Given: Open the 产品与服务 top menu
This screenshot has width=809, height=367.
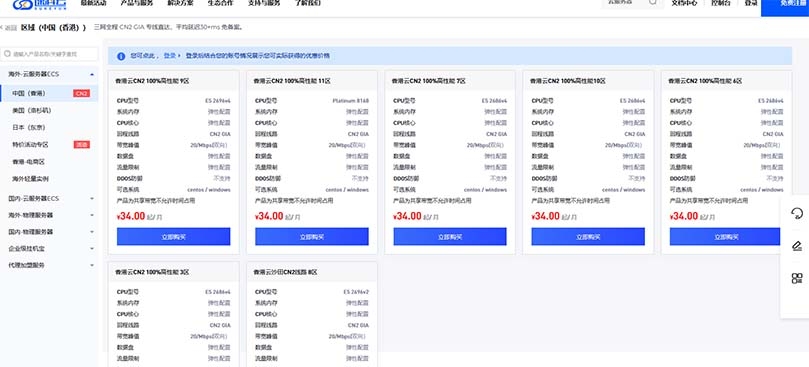Looking at the screenshot, I should click(x=136, y=3).
